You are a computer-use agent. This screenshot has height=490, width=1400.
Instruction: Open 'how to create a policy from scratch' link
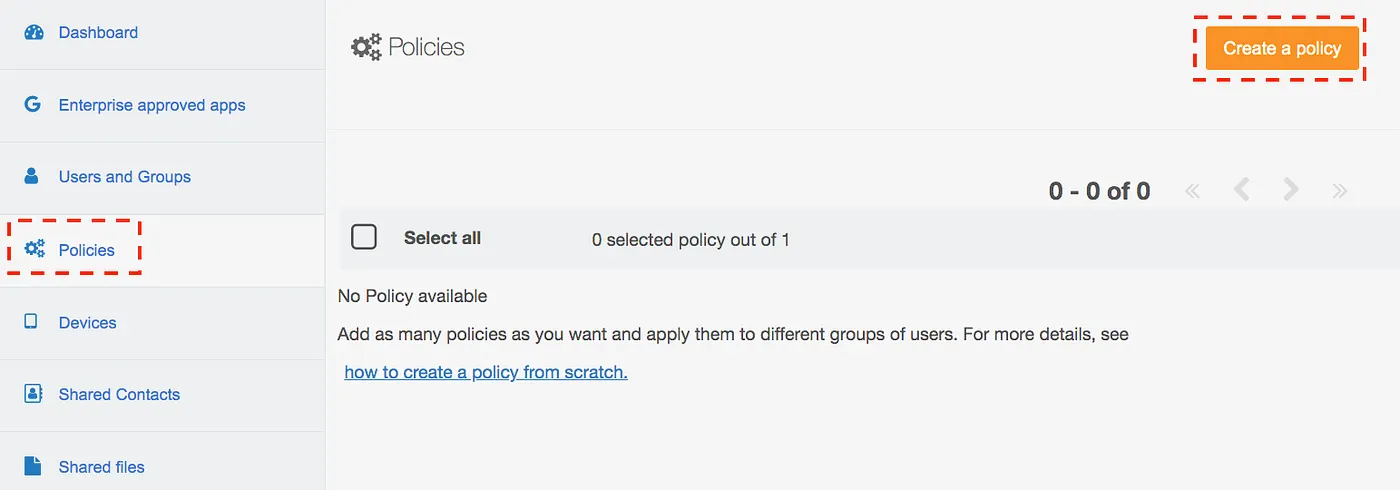pyautogui.click(x=486, y=372)
